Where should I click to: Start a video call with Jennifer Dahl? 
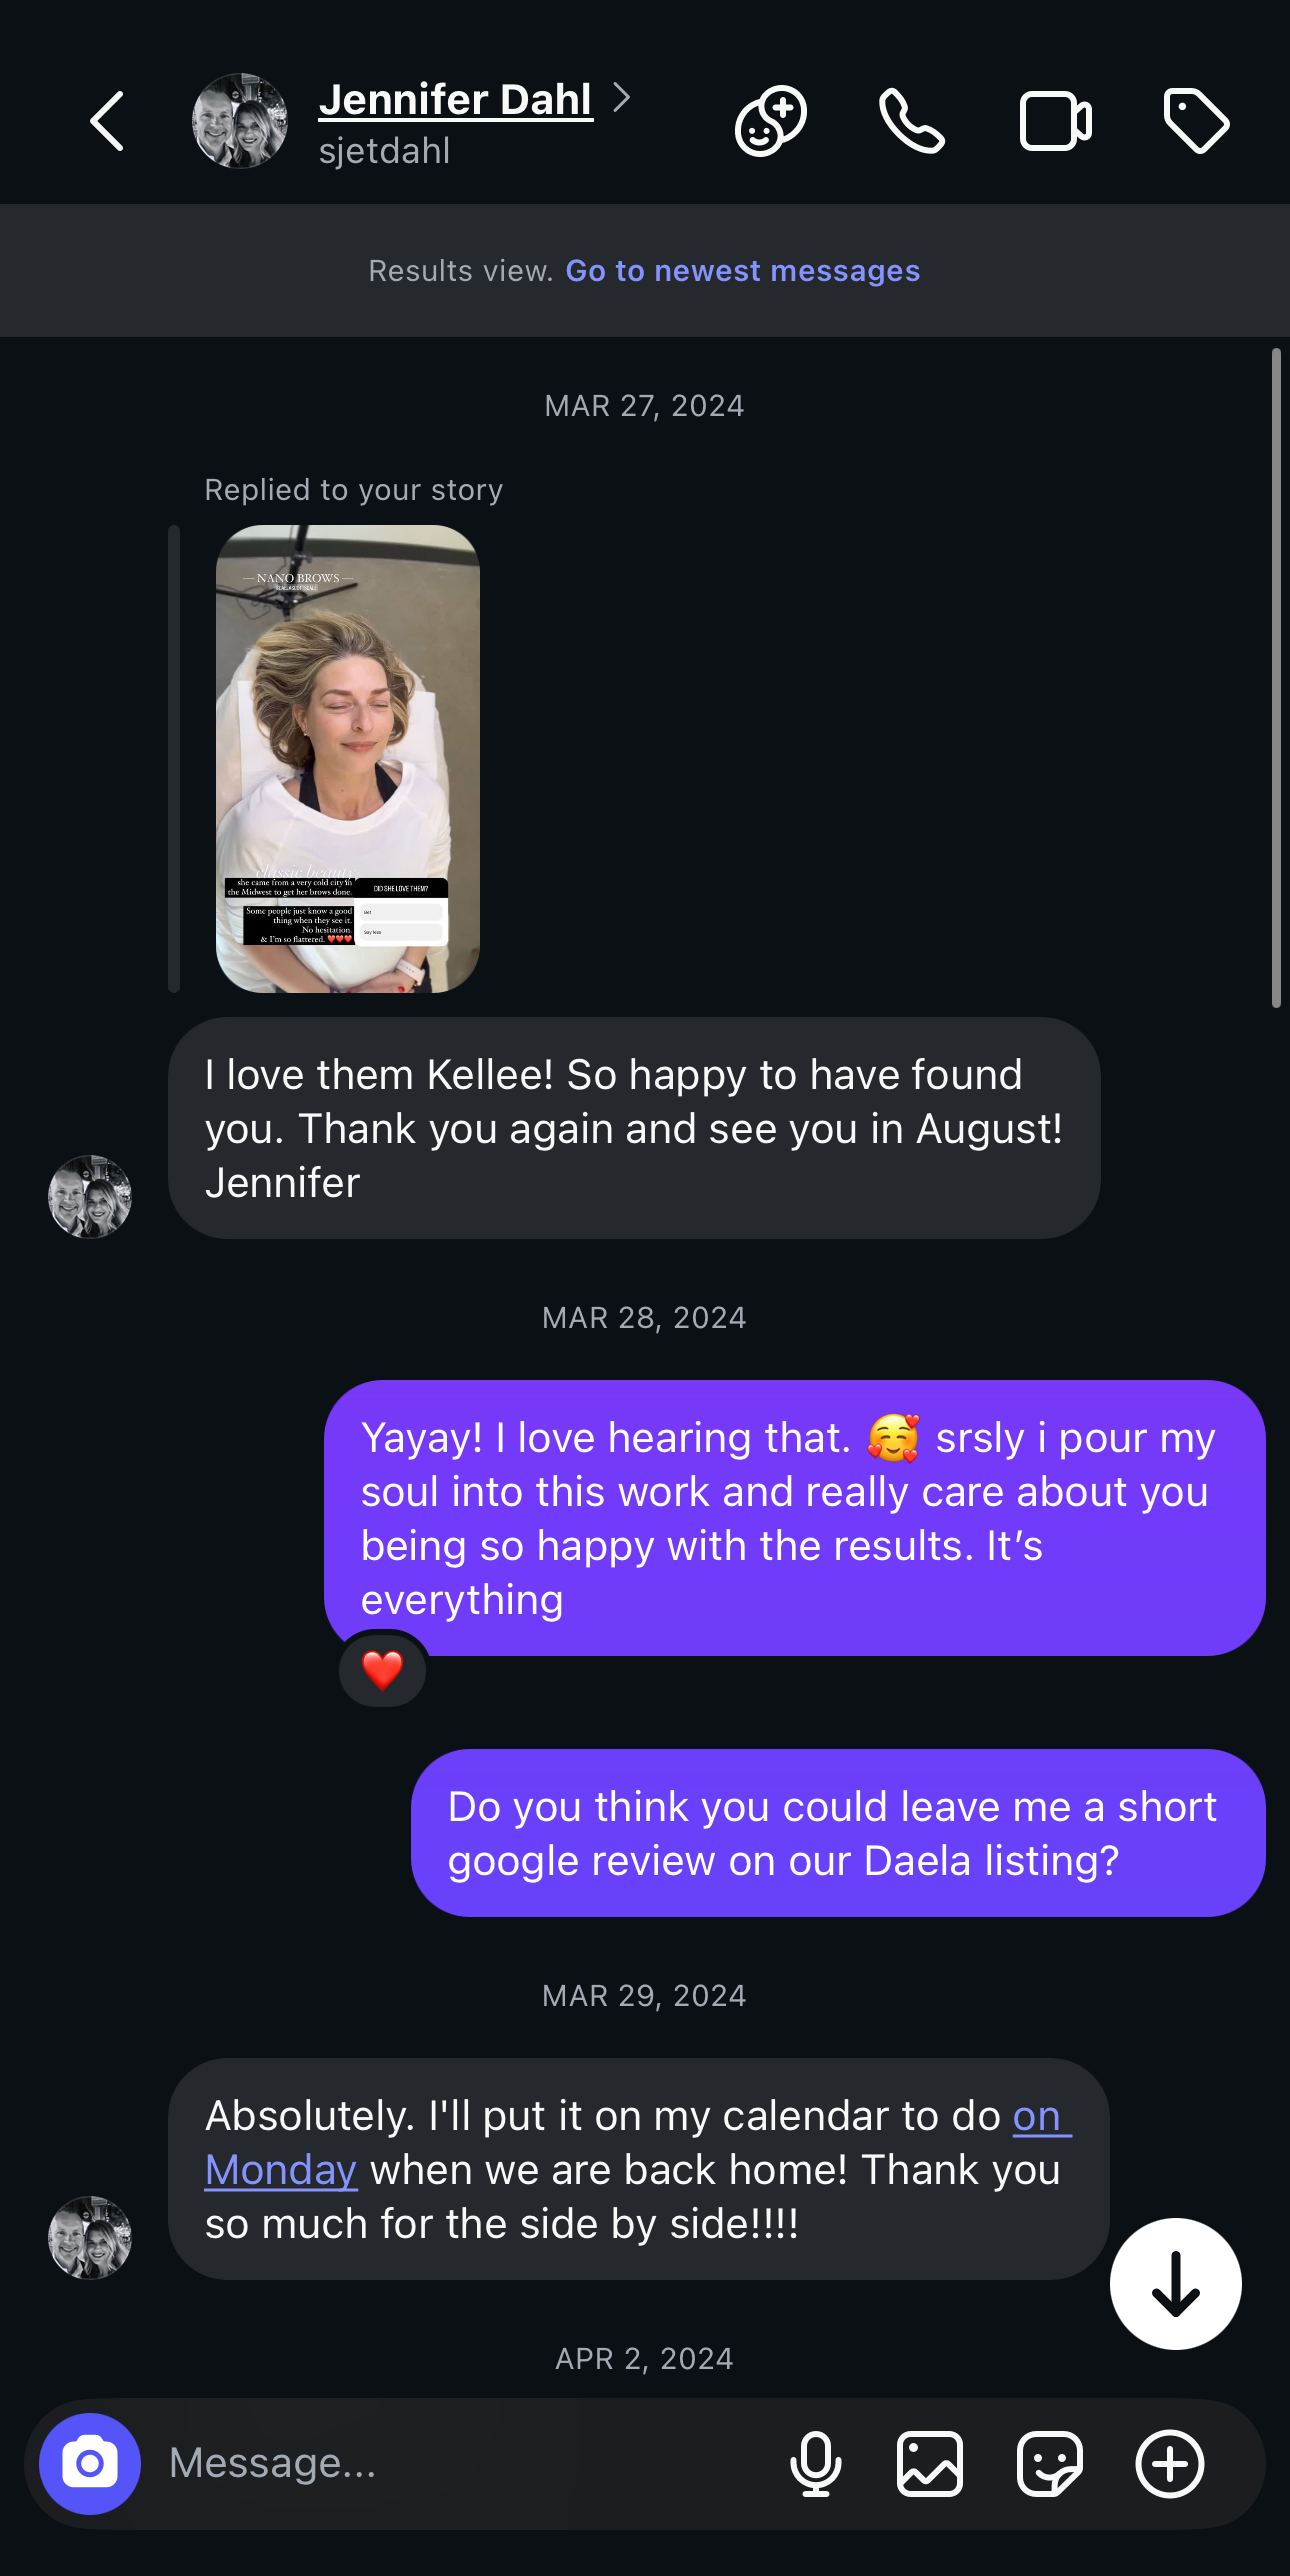point(1055,121)
